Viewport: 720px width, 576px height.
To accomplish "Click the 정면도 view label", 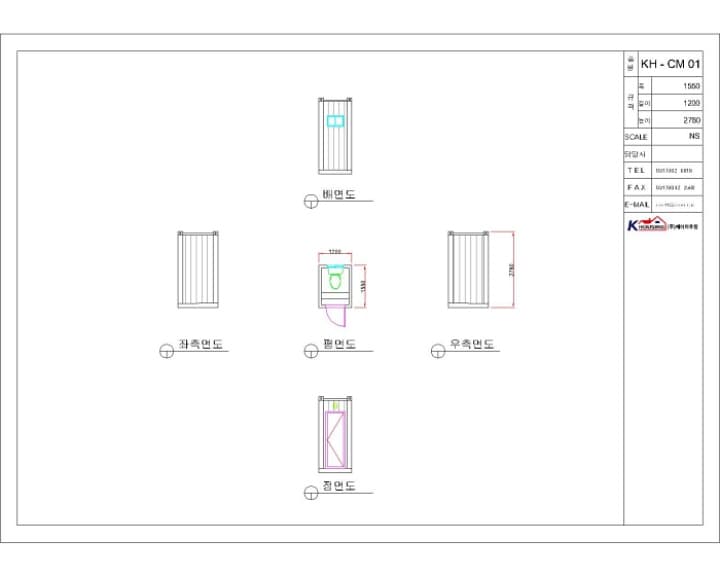I will tap(339, 486).
